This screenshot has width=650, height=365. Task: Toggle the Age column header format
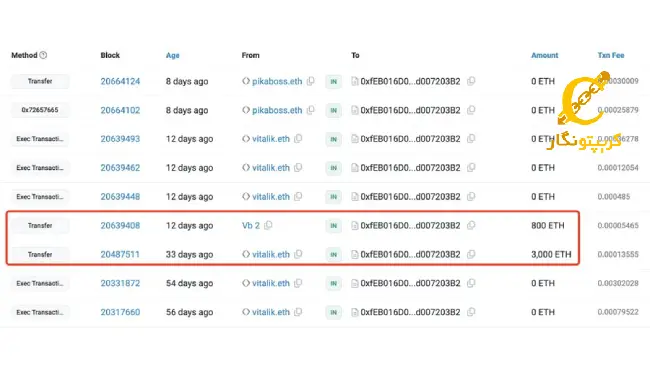point(172,55)
